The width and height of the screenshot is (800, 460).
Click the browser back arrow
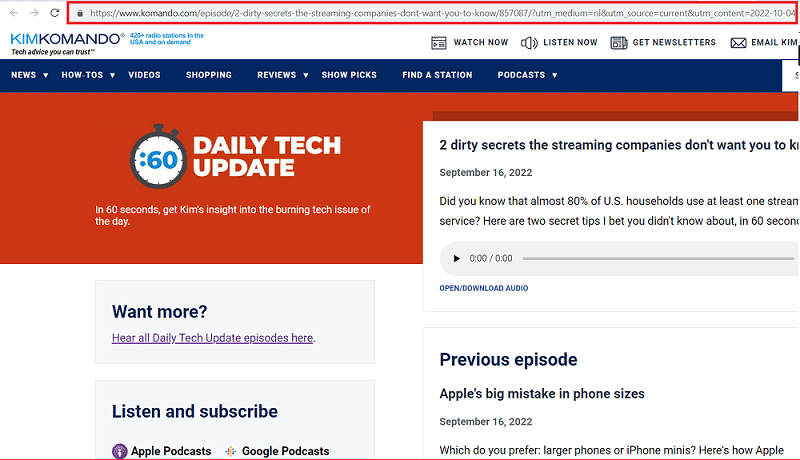click(14, 13)
